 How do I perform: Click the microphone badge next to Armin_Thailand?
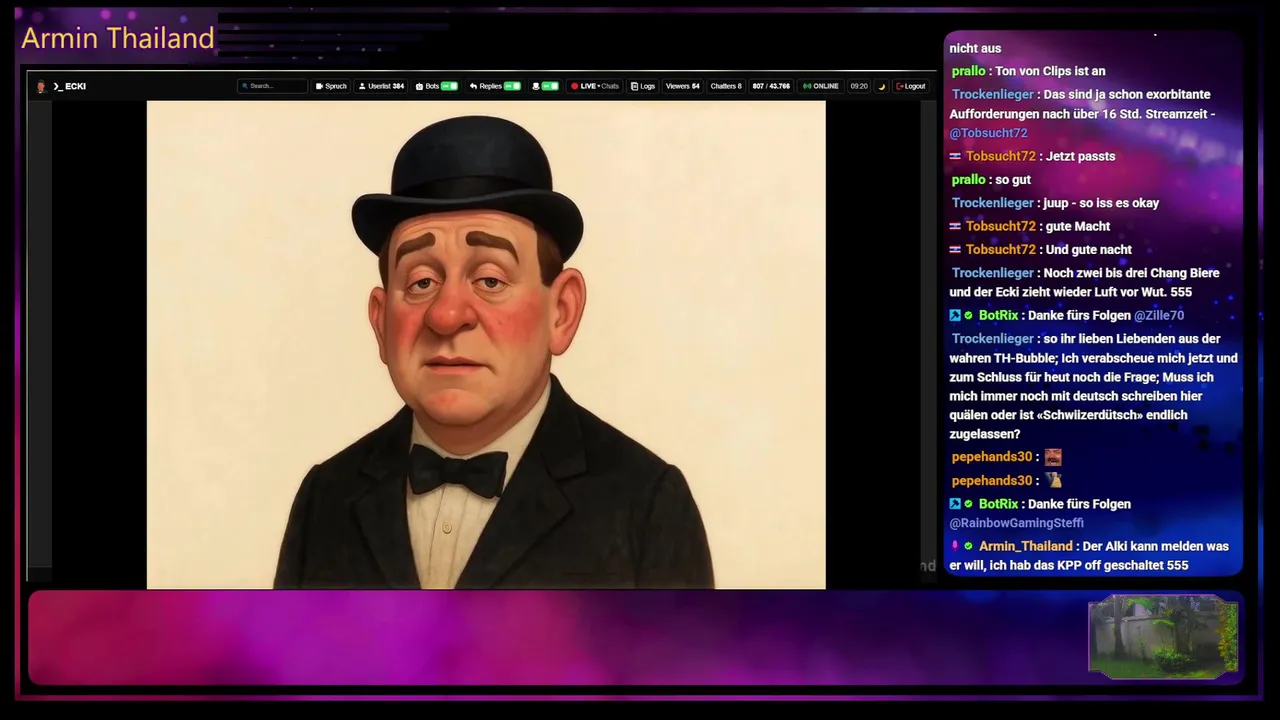tap(955, 546)
